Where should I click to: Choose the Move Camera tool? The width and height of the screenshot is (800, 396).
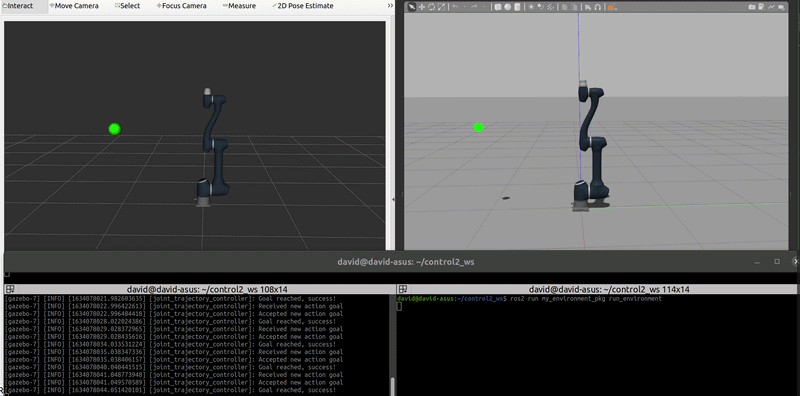coord(73,6)
